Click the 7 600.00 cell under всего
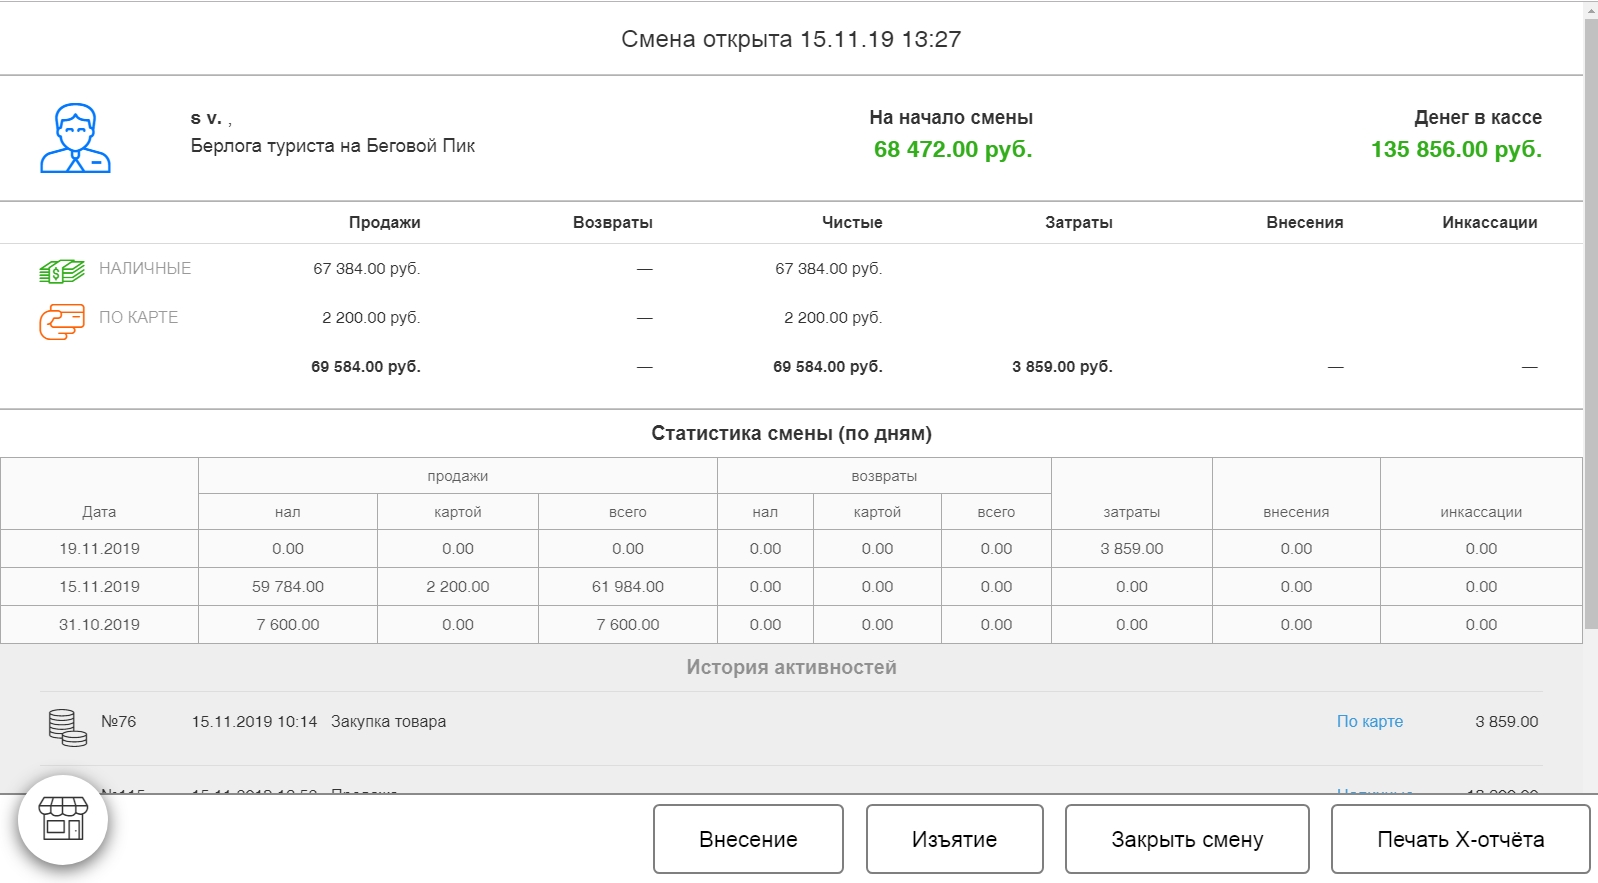This screenshot has width=1598, height=883. point(628,624)
